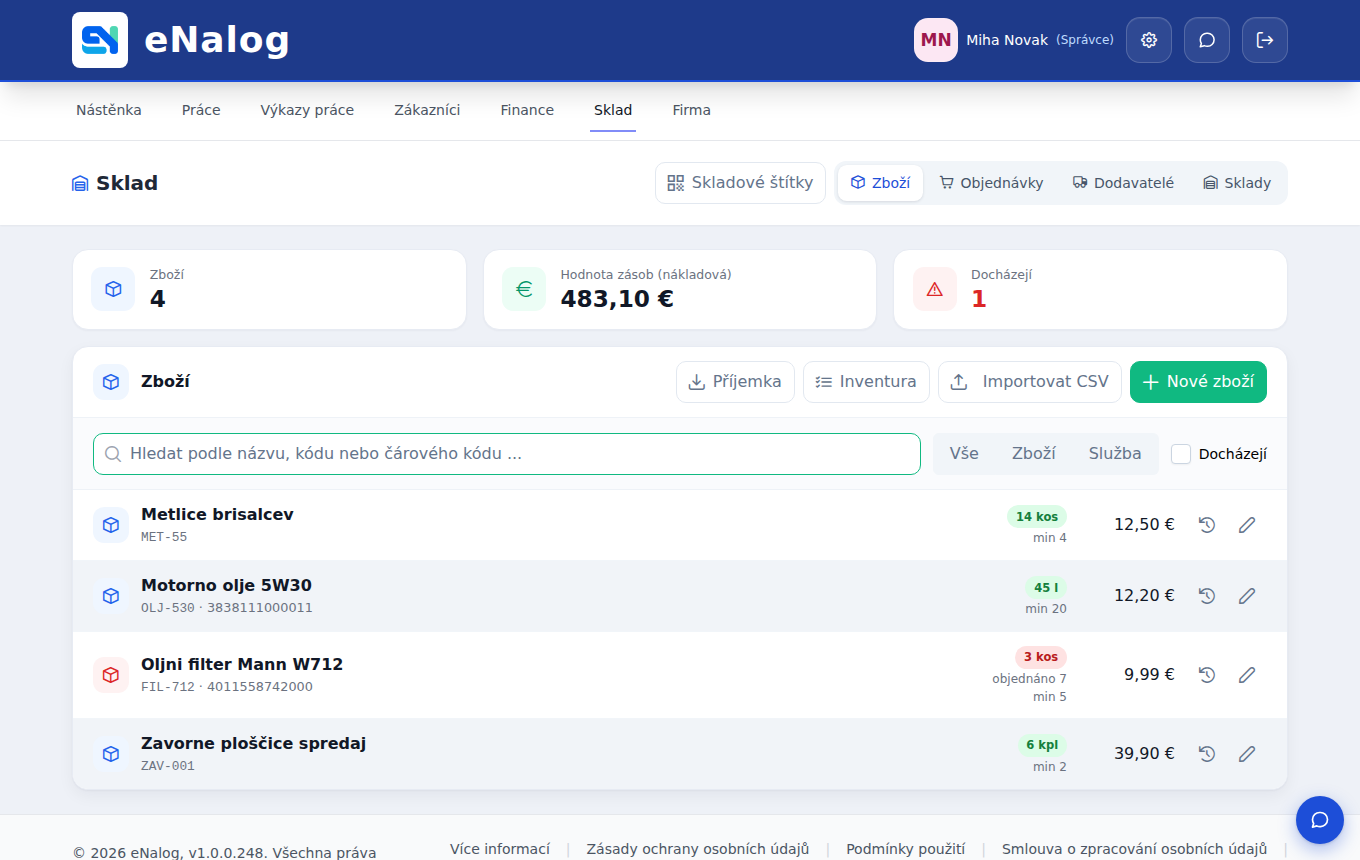Start Inventura
Image resolution: width=1360 pixels, height=860 pixels.
866,382
